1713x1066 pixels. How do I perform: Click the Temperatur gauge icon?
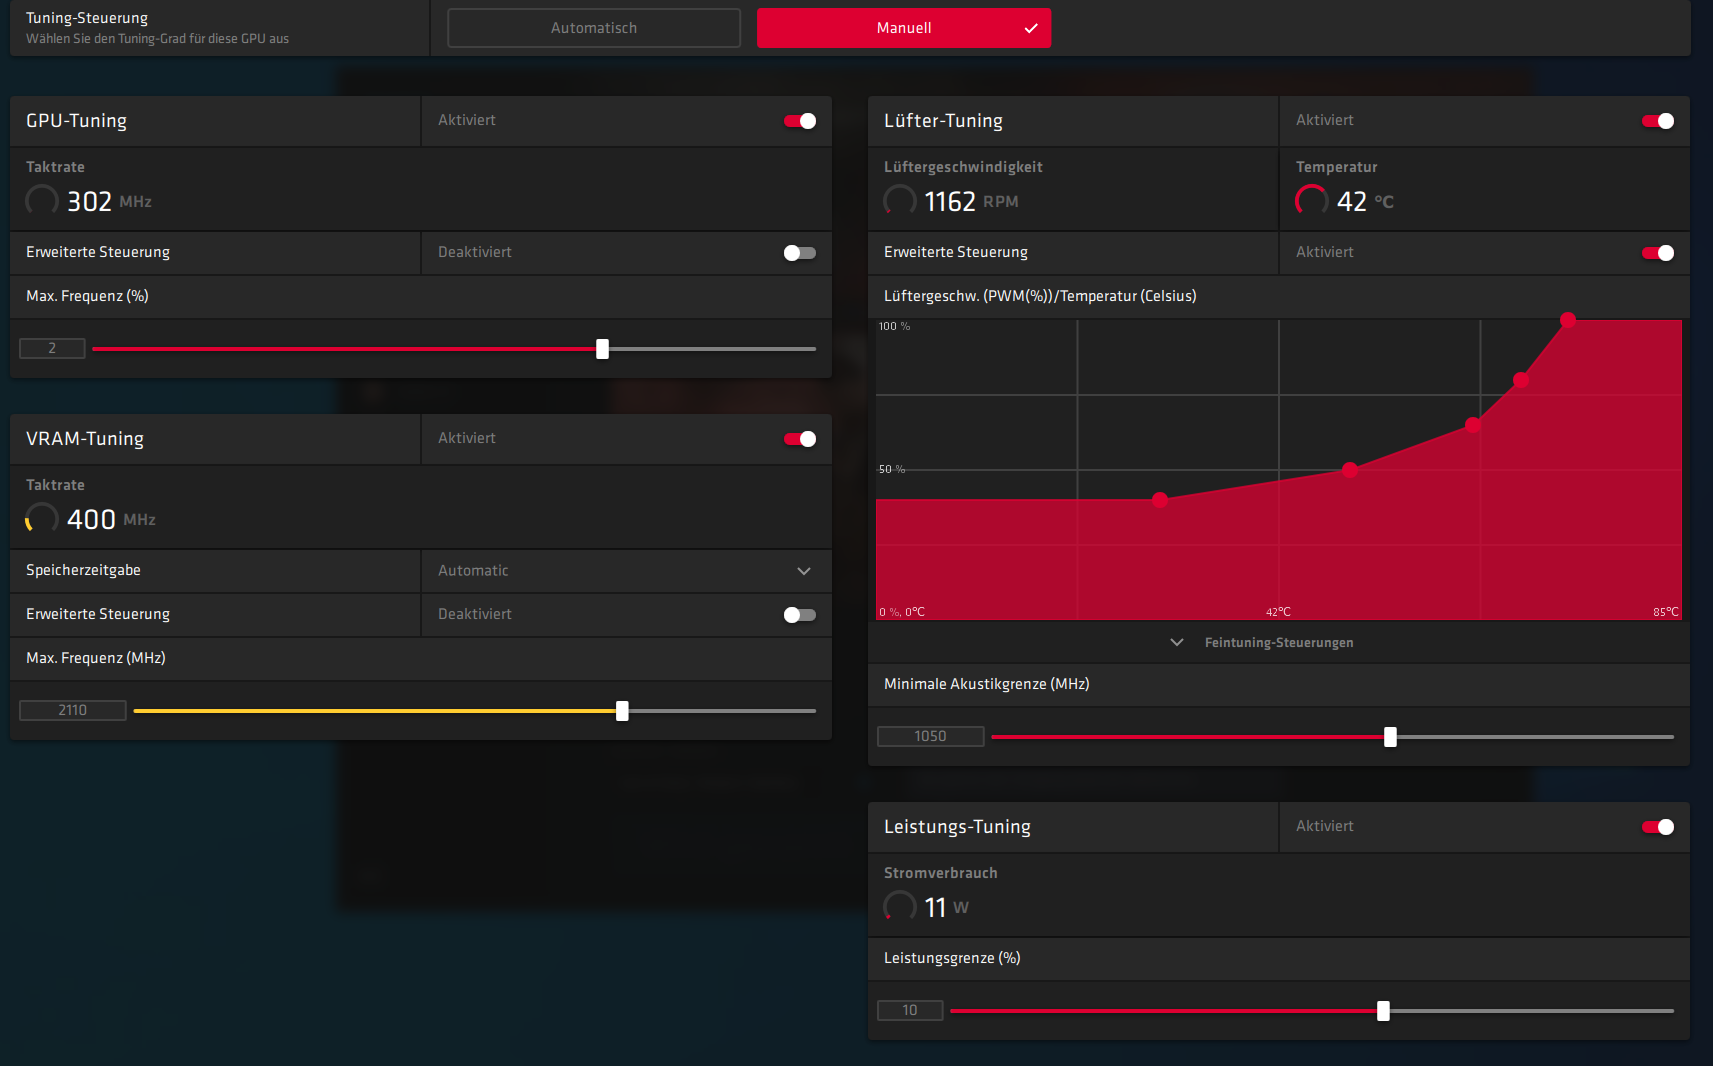click(1312, 201)
